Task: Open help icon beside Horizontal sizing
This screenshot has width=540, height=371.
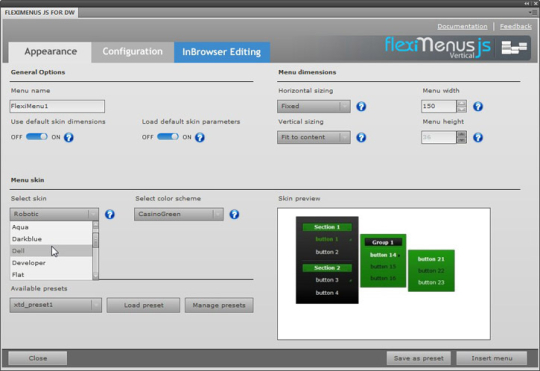Action: (x=361, y=106)
